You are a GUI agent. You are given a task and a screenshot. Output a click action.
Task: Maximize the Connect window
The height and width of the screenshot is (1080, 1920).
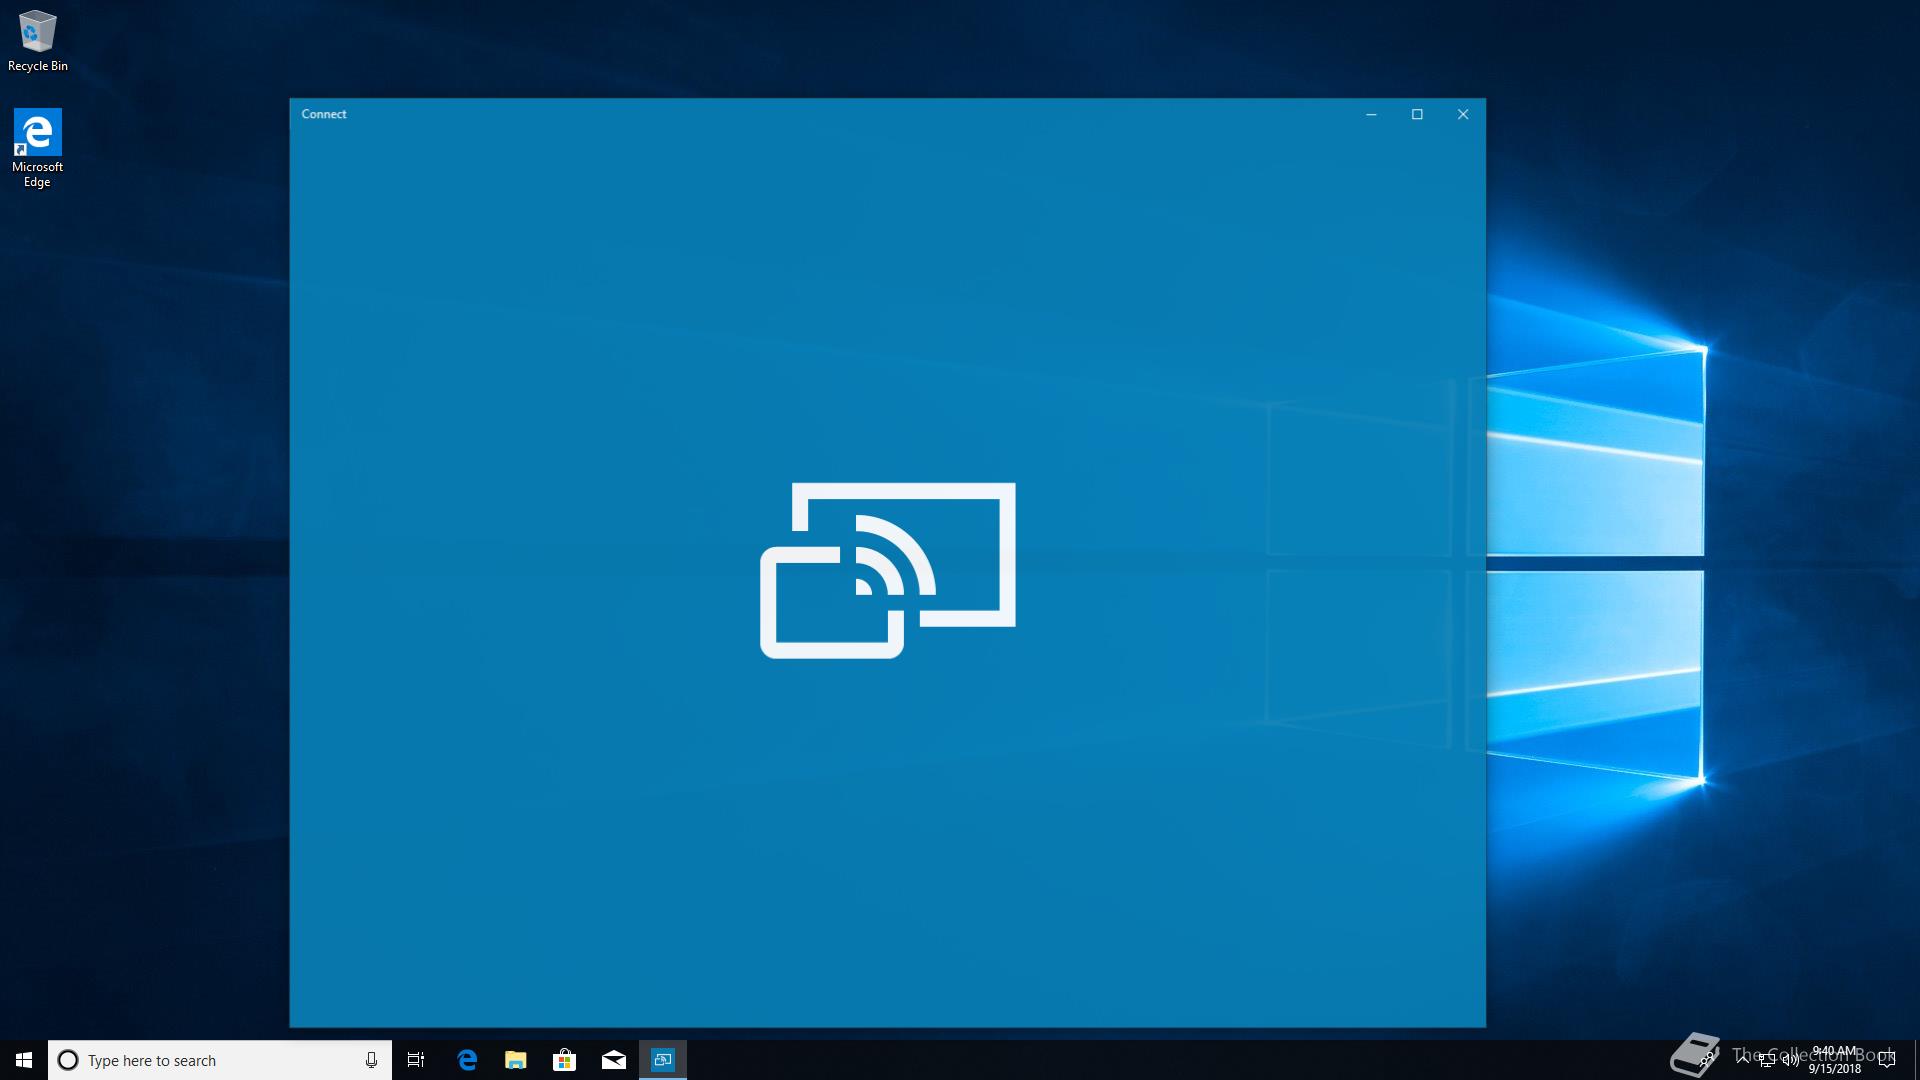pos(1417,114)
